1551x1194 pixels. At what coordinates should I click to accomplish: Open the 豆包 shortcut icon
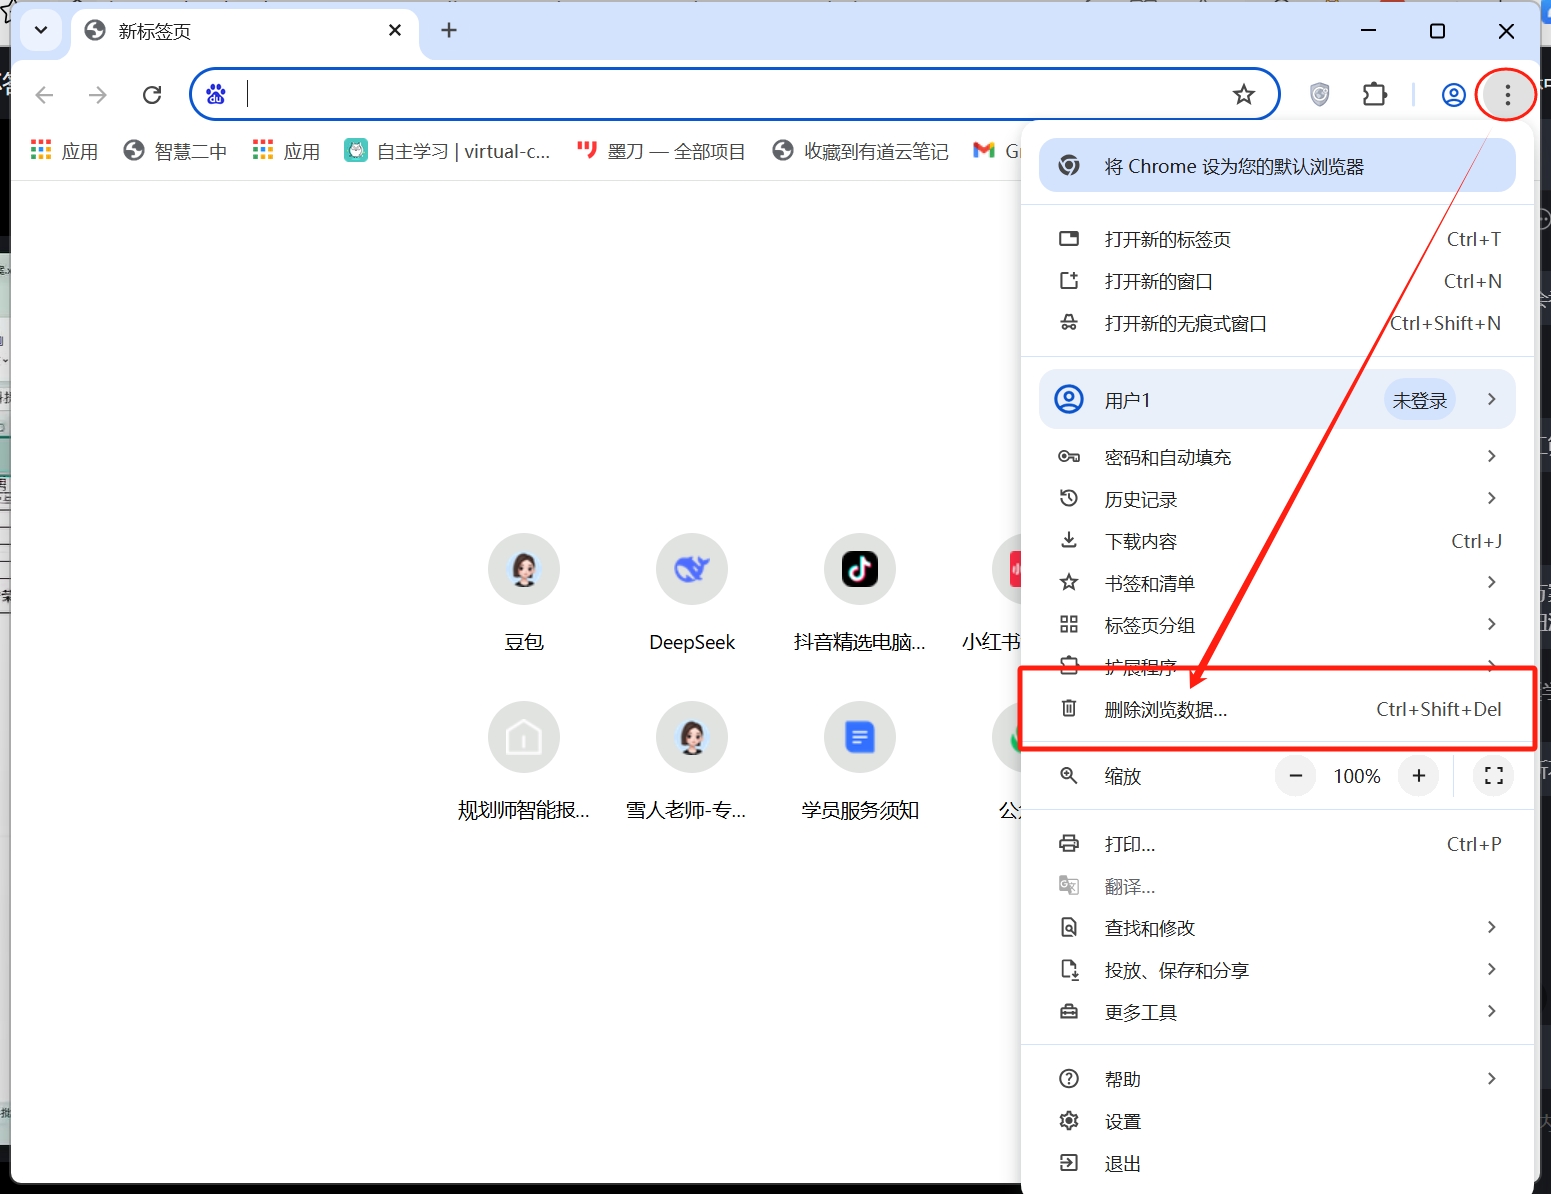pos(523,569)
